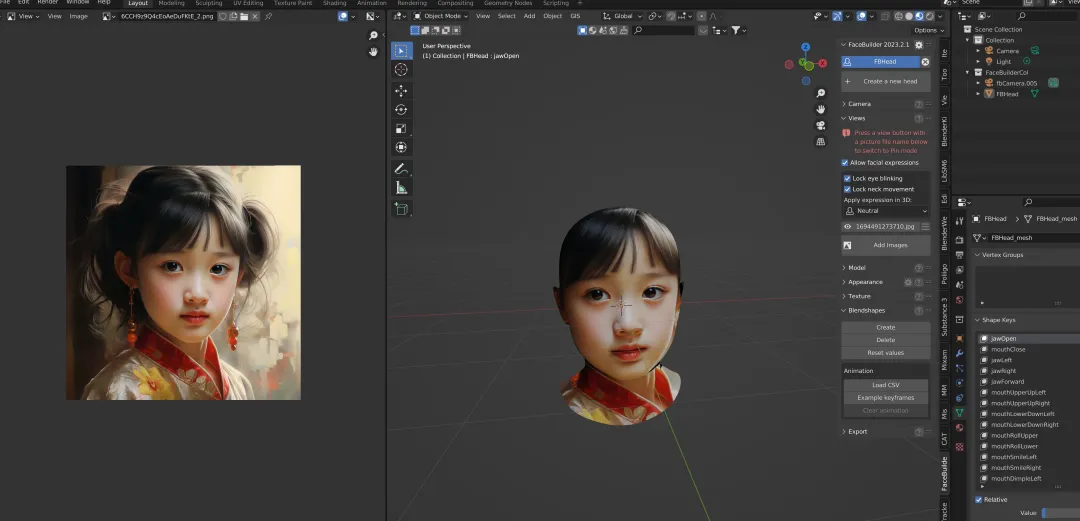Switch to the Sculpting workspace tab
Image resolution: width=1080 pixels, height=521 pixels.
208,4
